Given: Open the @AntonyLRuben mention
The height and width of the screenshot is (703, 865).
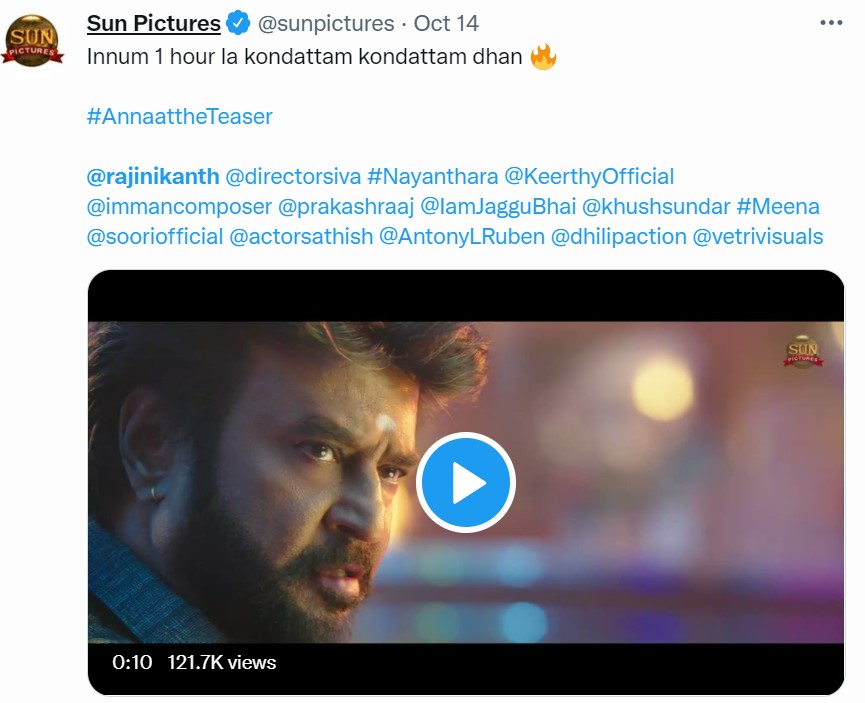Looking at the screenshot, I should pos(461,237).
